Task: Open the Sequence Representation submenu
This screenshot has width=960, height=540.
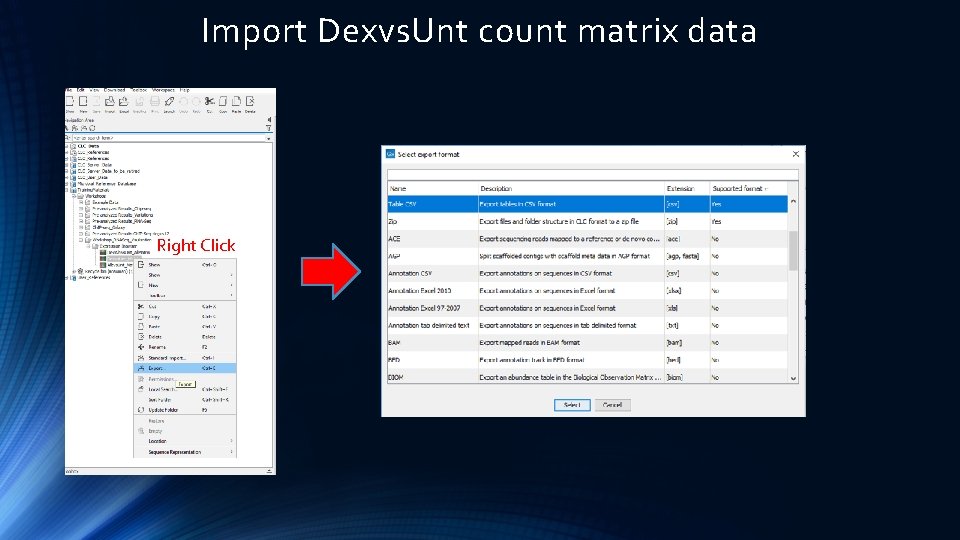Action: coord(185,452)
